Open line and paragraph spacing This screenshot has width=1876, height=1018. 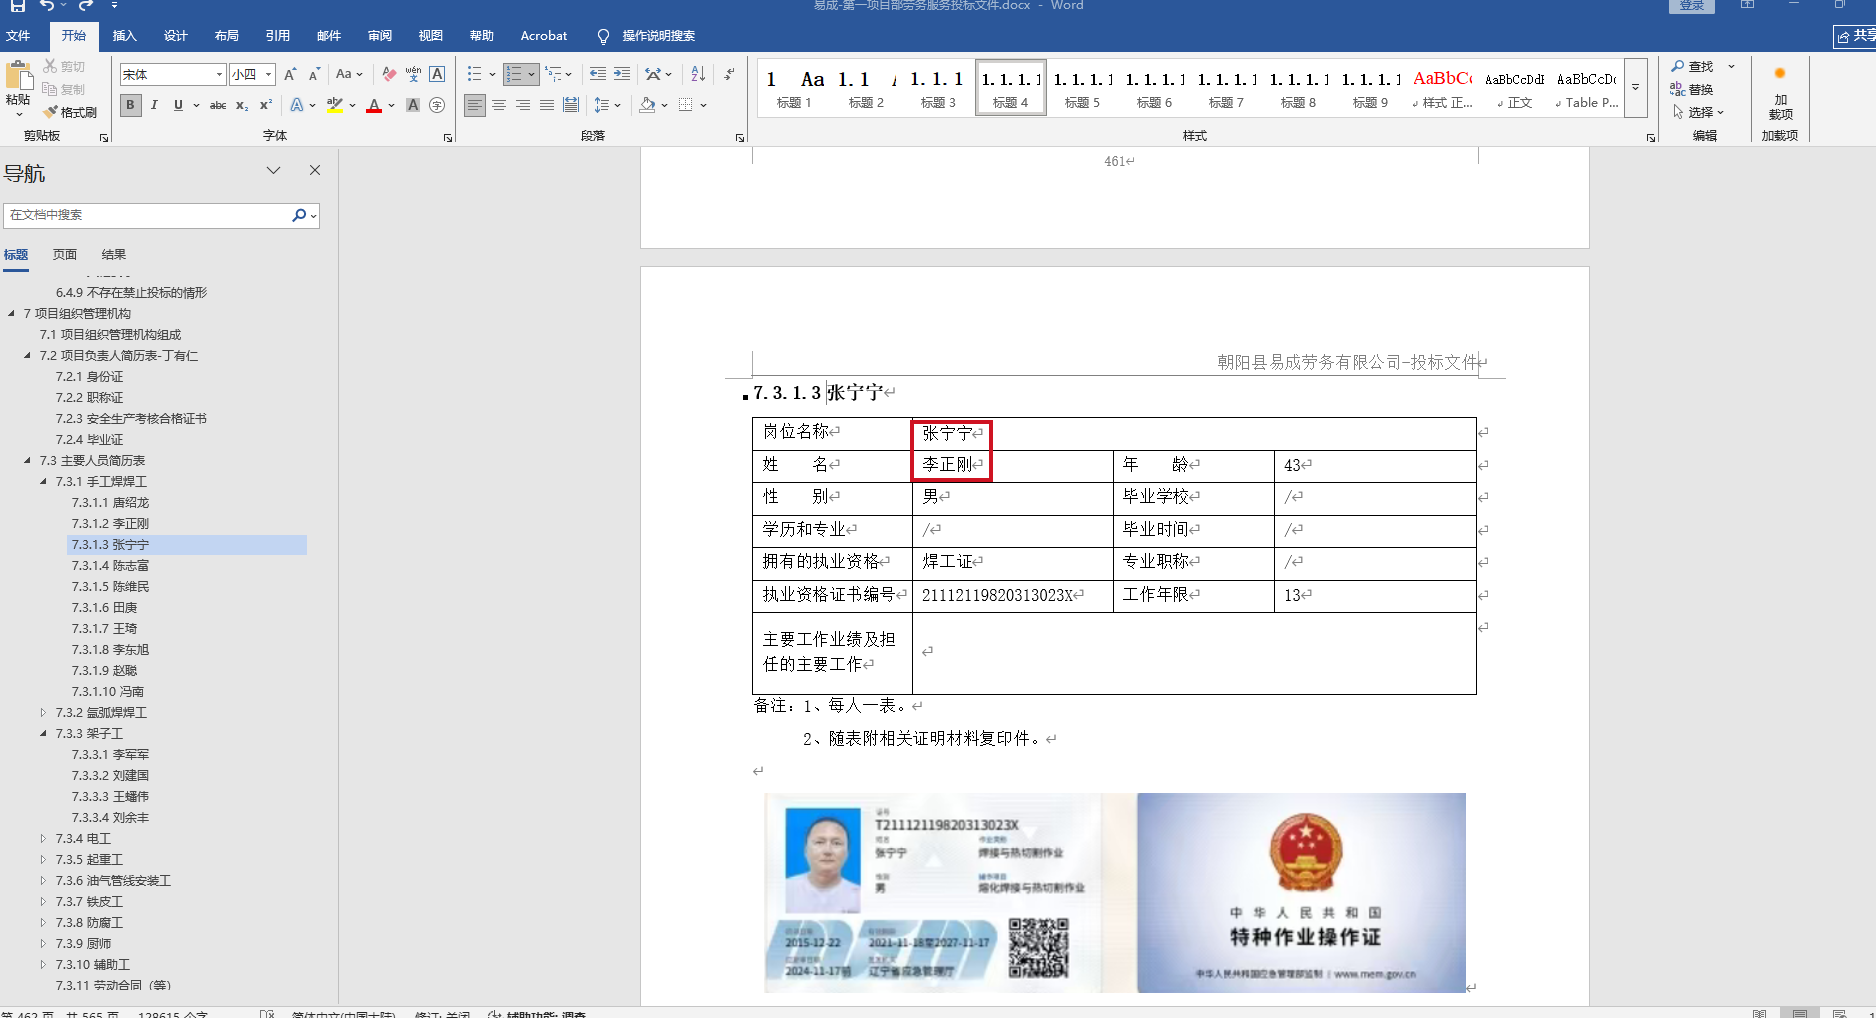pyautogui.click(x=602, y=105)
